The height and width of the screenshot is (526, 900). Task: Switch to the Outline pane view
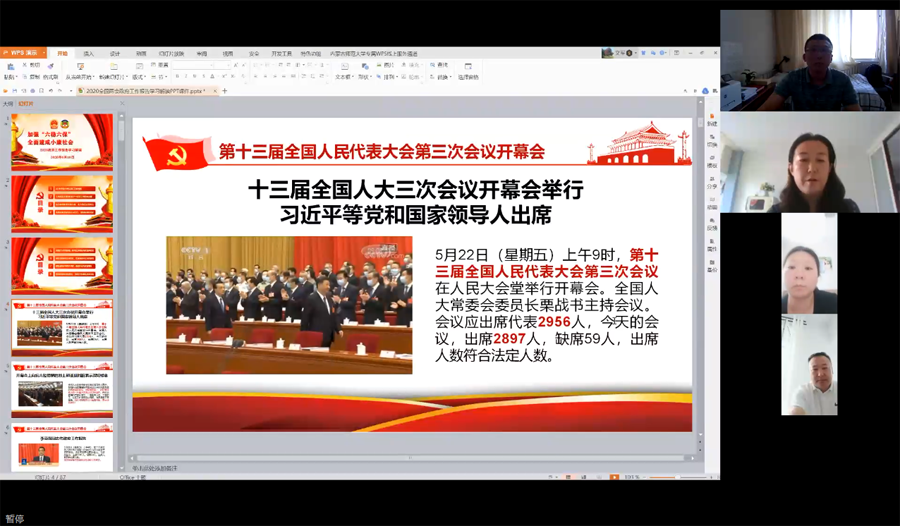(8, 103)
